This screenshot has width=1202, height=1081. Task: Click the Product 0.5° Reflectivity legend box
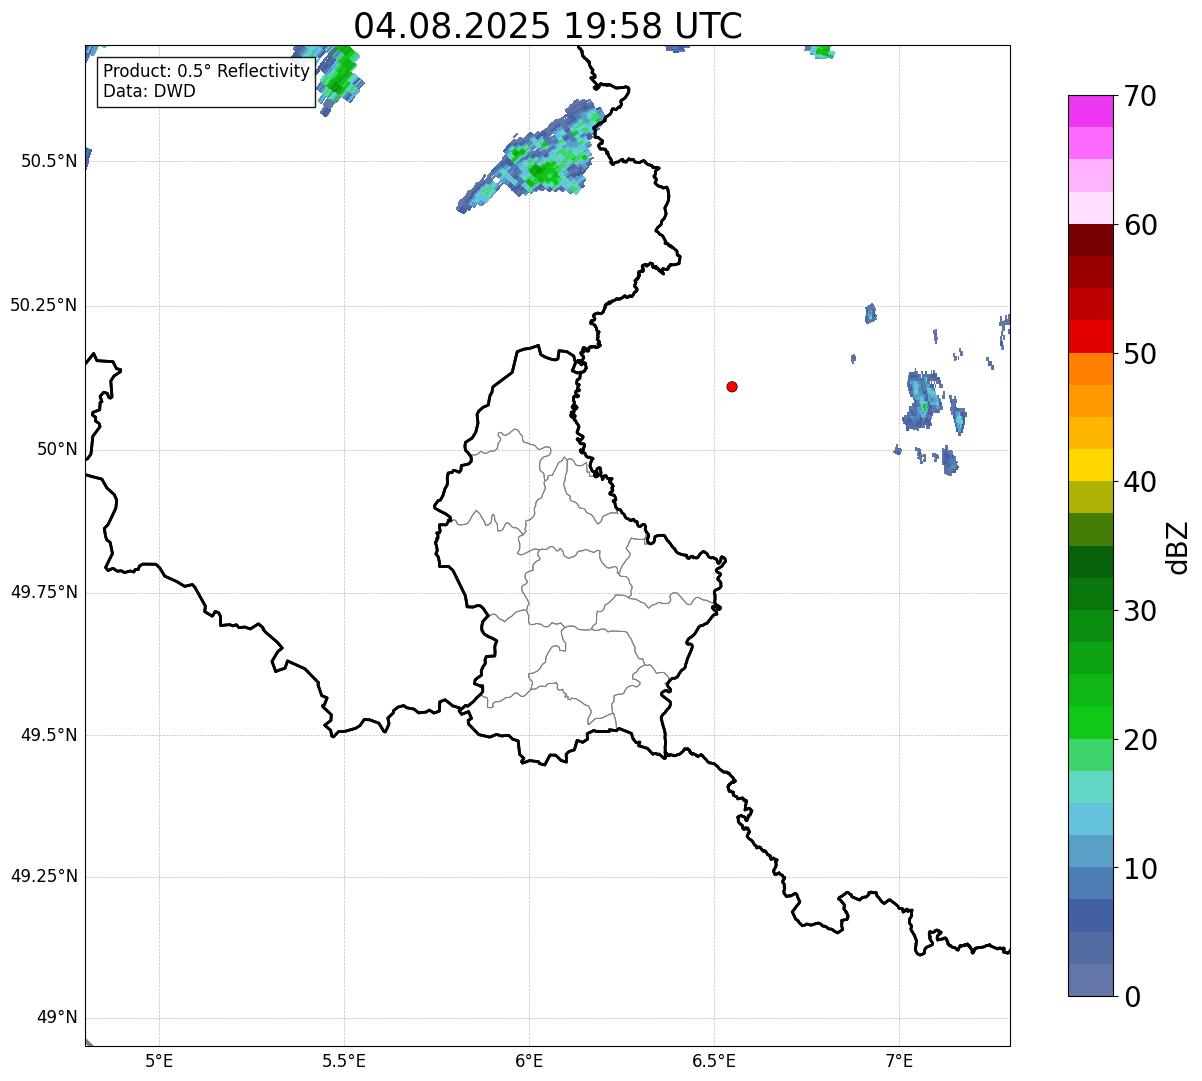click(x=206, y=81)
